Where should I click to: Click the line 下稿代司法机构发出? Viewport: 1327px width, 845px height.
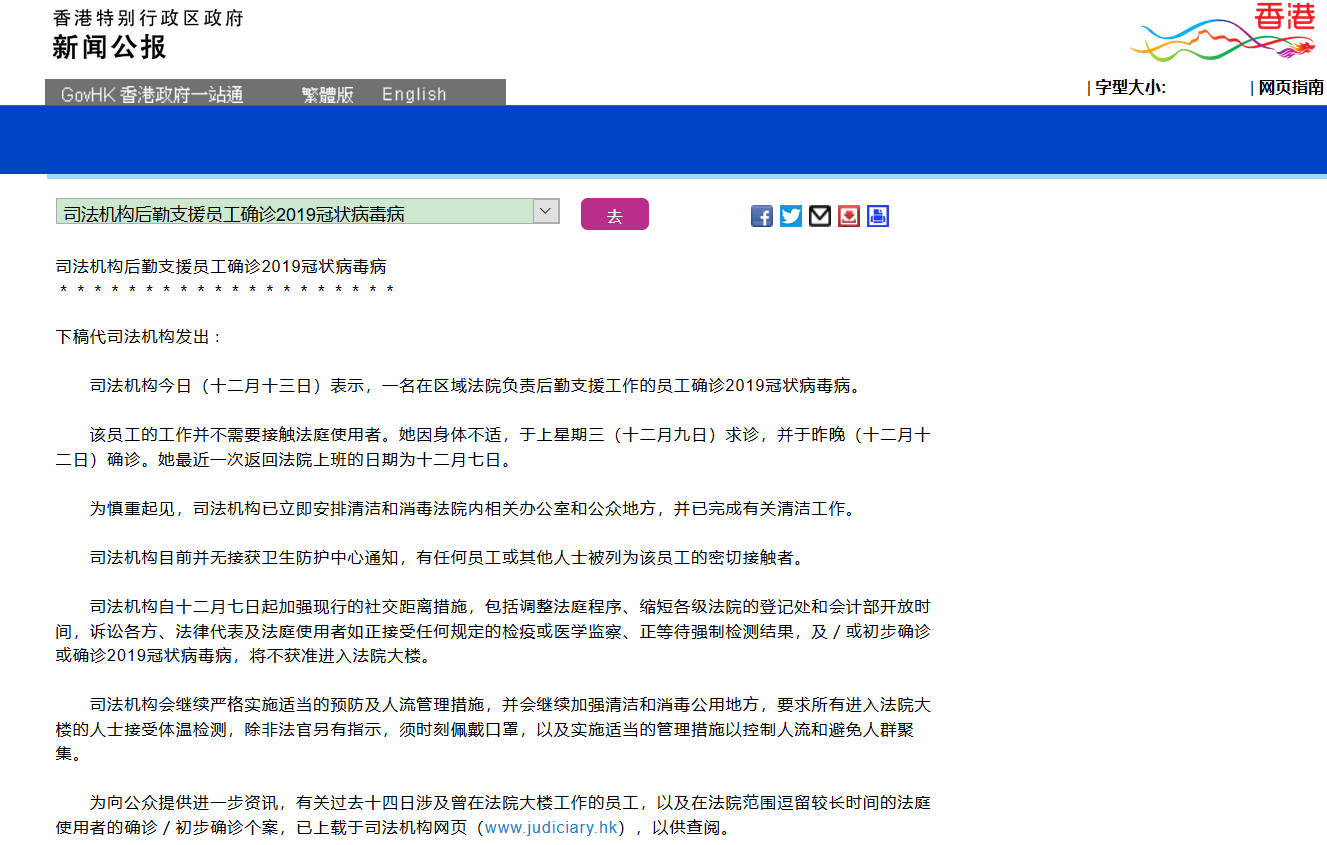tap(139, 337)
